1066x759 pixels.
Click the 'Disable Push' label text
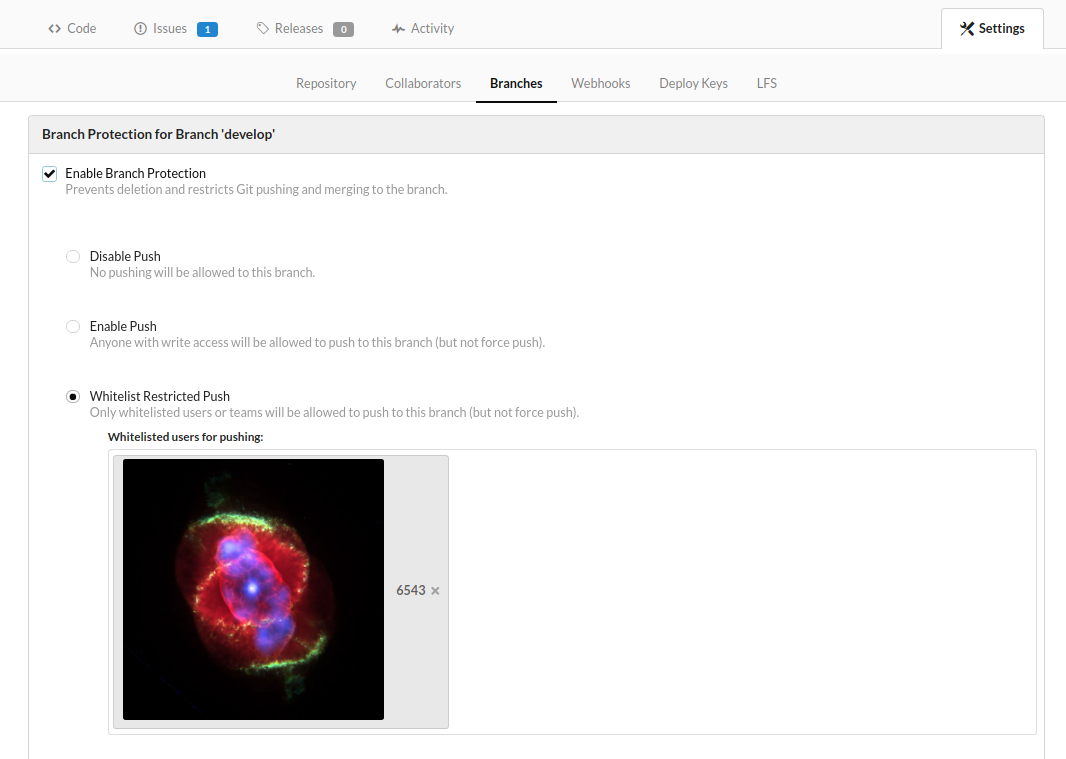pos(125,256)
